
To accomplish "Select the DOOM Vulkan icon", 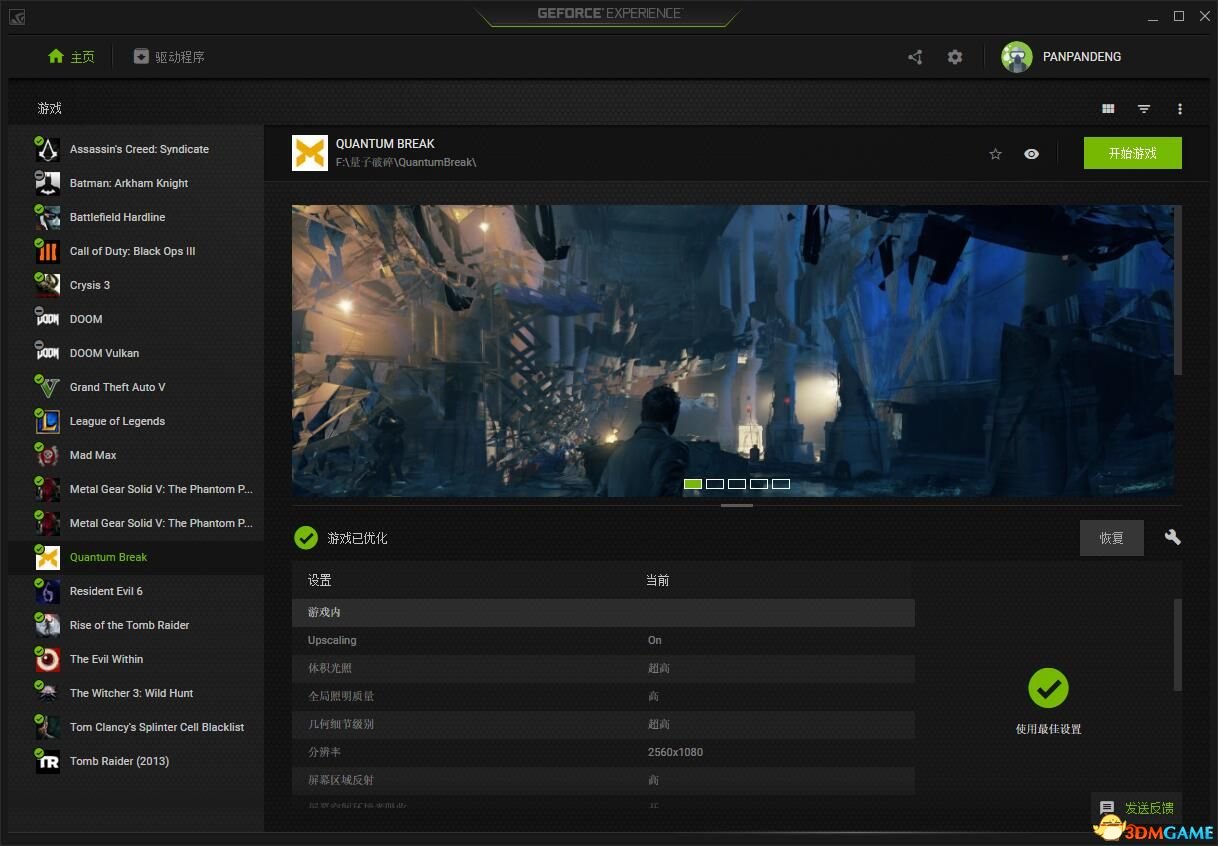I will pyautogui.click(x=47, y=353).
